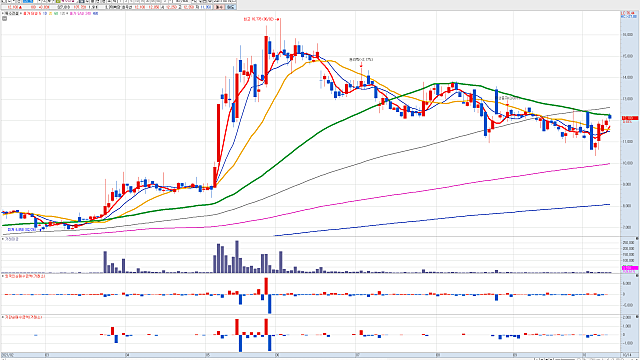640x360 pixels.
Task: Click the red current price tag on axis
Action: coord(630,118)
